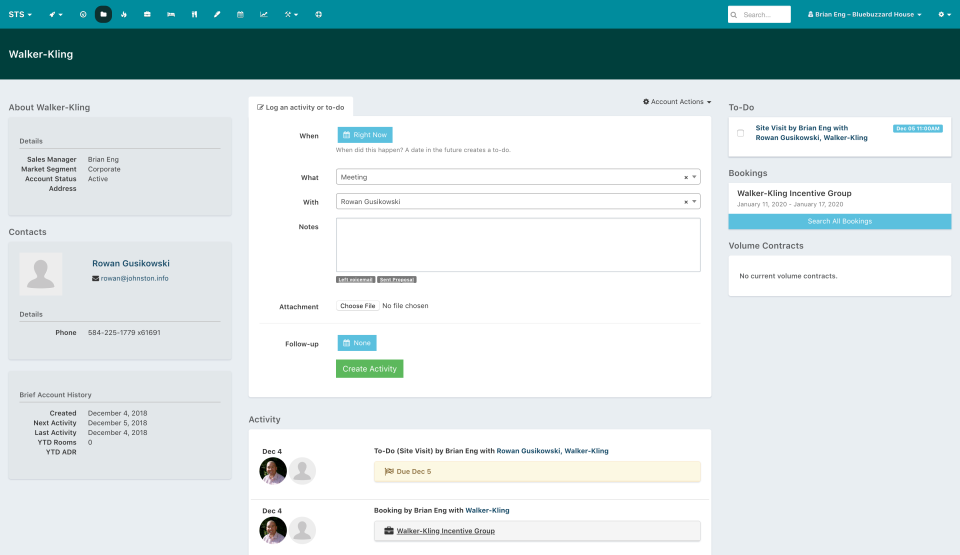
Task: Email rowan@johnston.info
Action: point(134,278)
